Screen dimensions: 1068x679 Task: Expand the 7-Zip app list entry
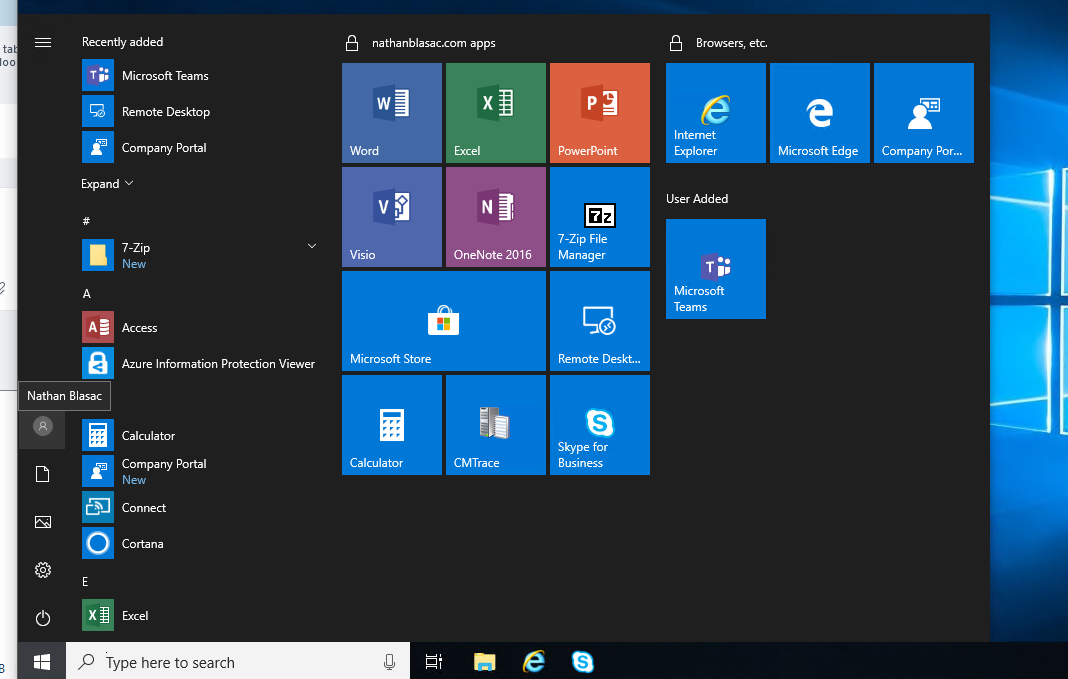point(311,245)
